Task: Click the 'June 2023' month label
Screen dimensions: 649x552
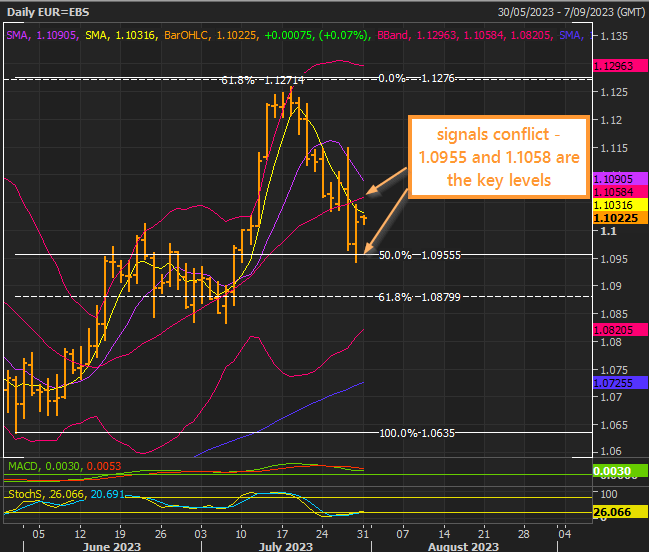Action: [x=112, y=547]
